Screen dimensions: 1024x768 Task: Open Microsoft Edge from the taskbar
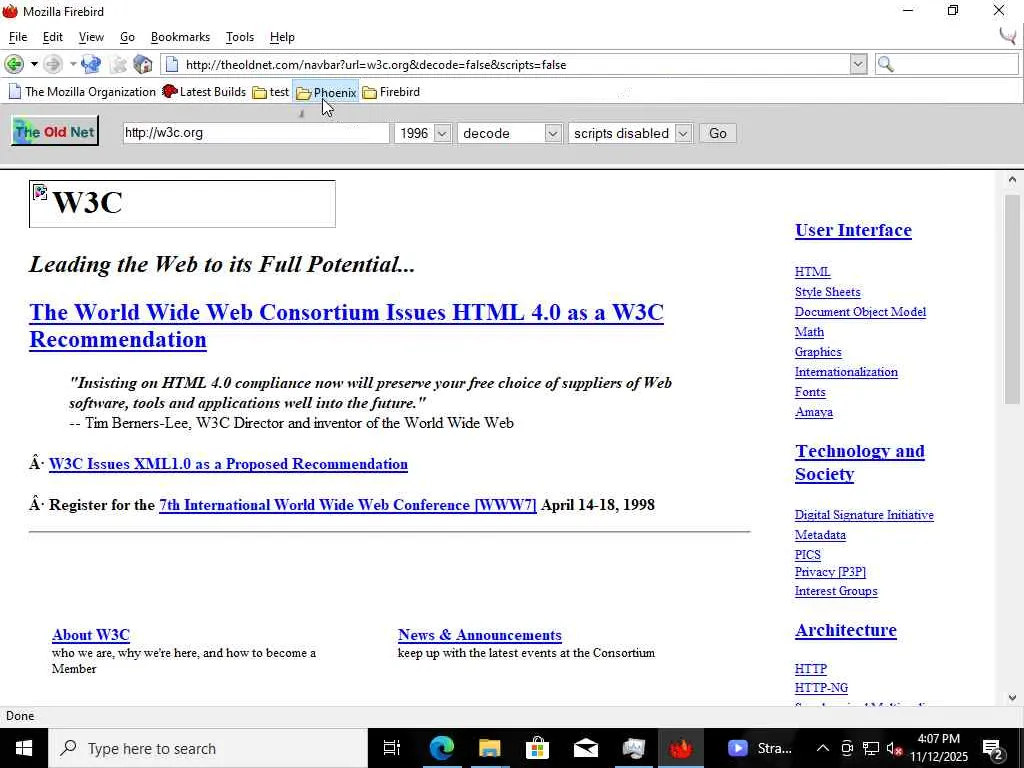tap(441, 748)
